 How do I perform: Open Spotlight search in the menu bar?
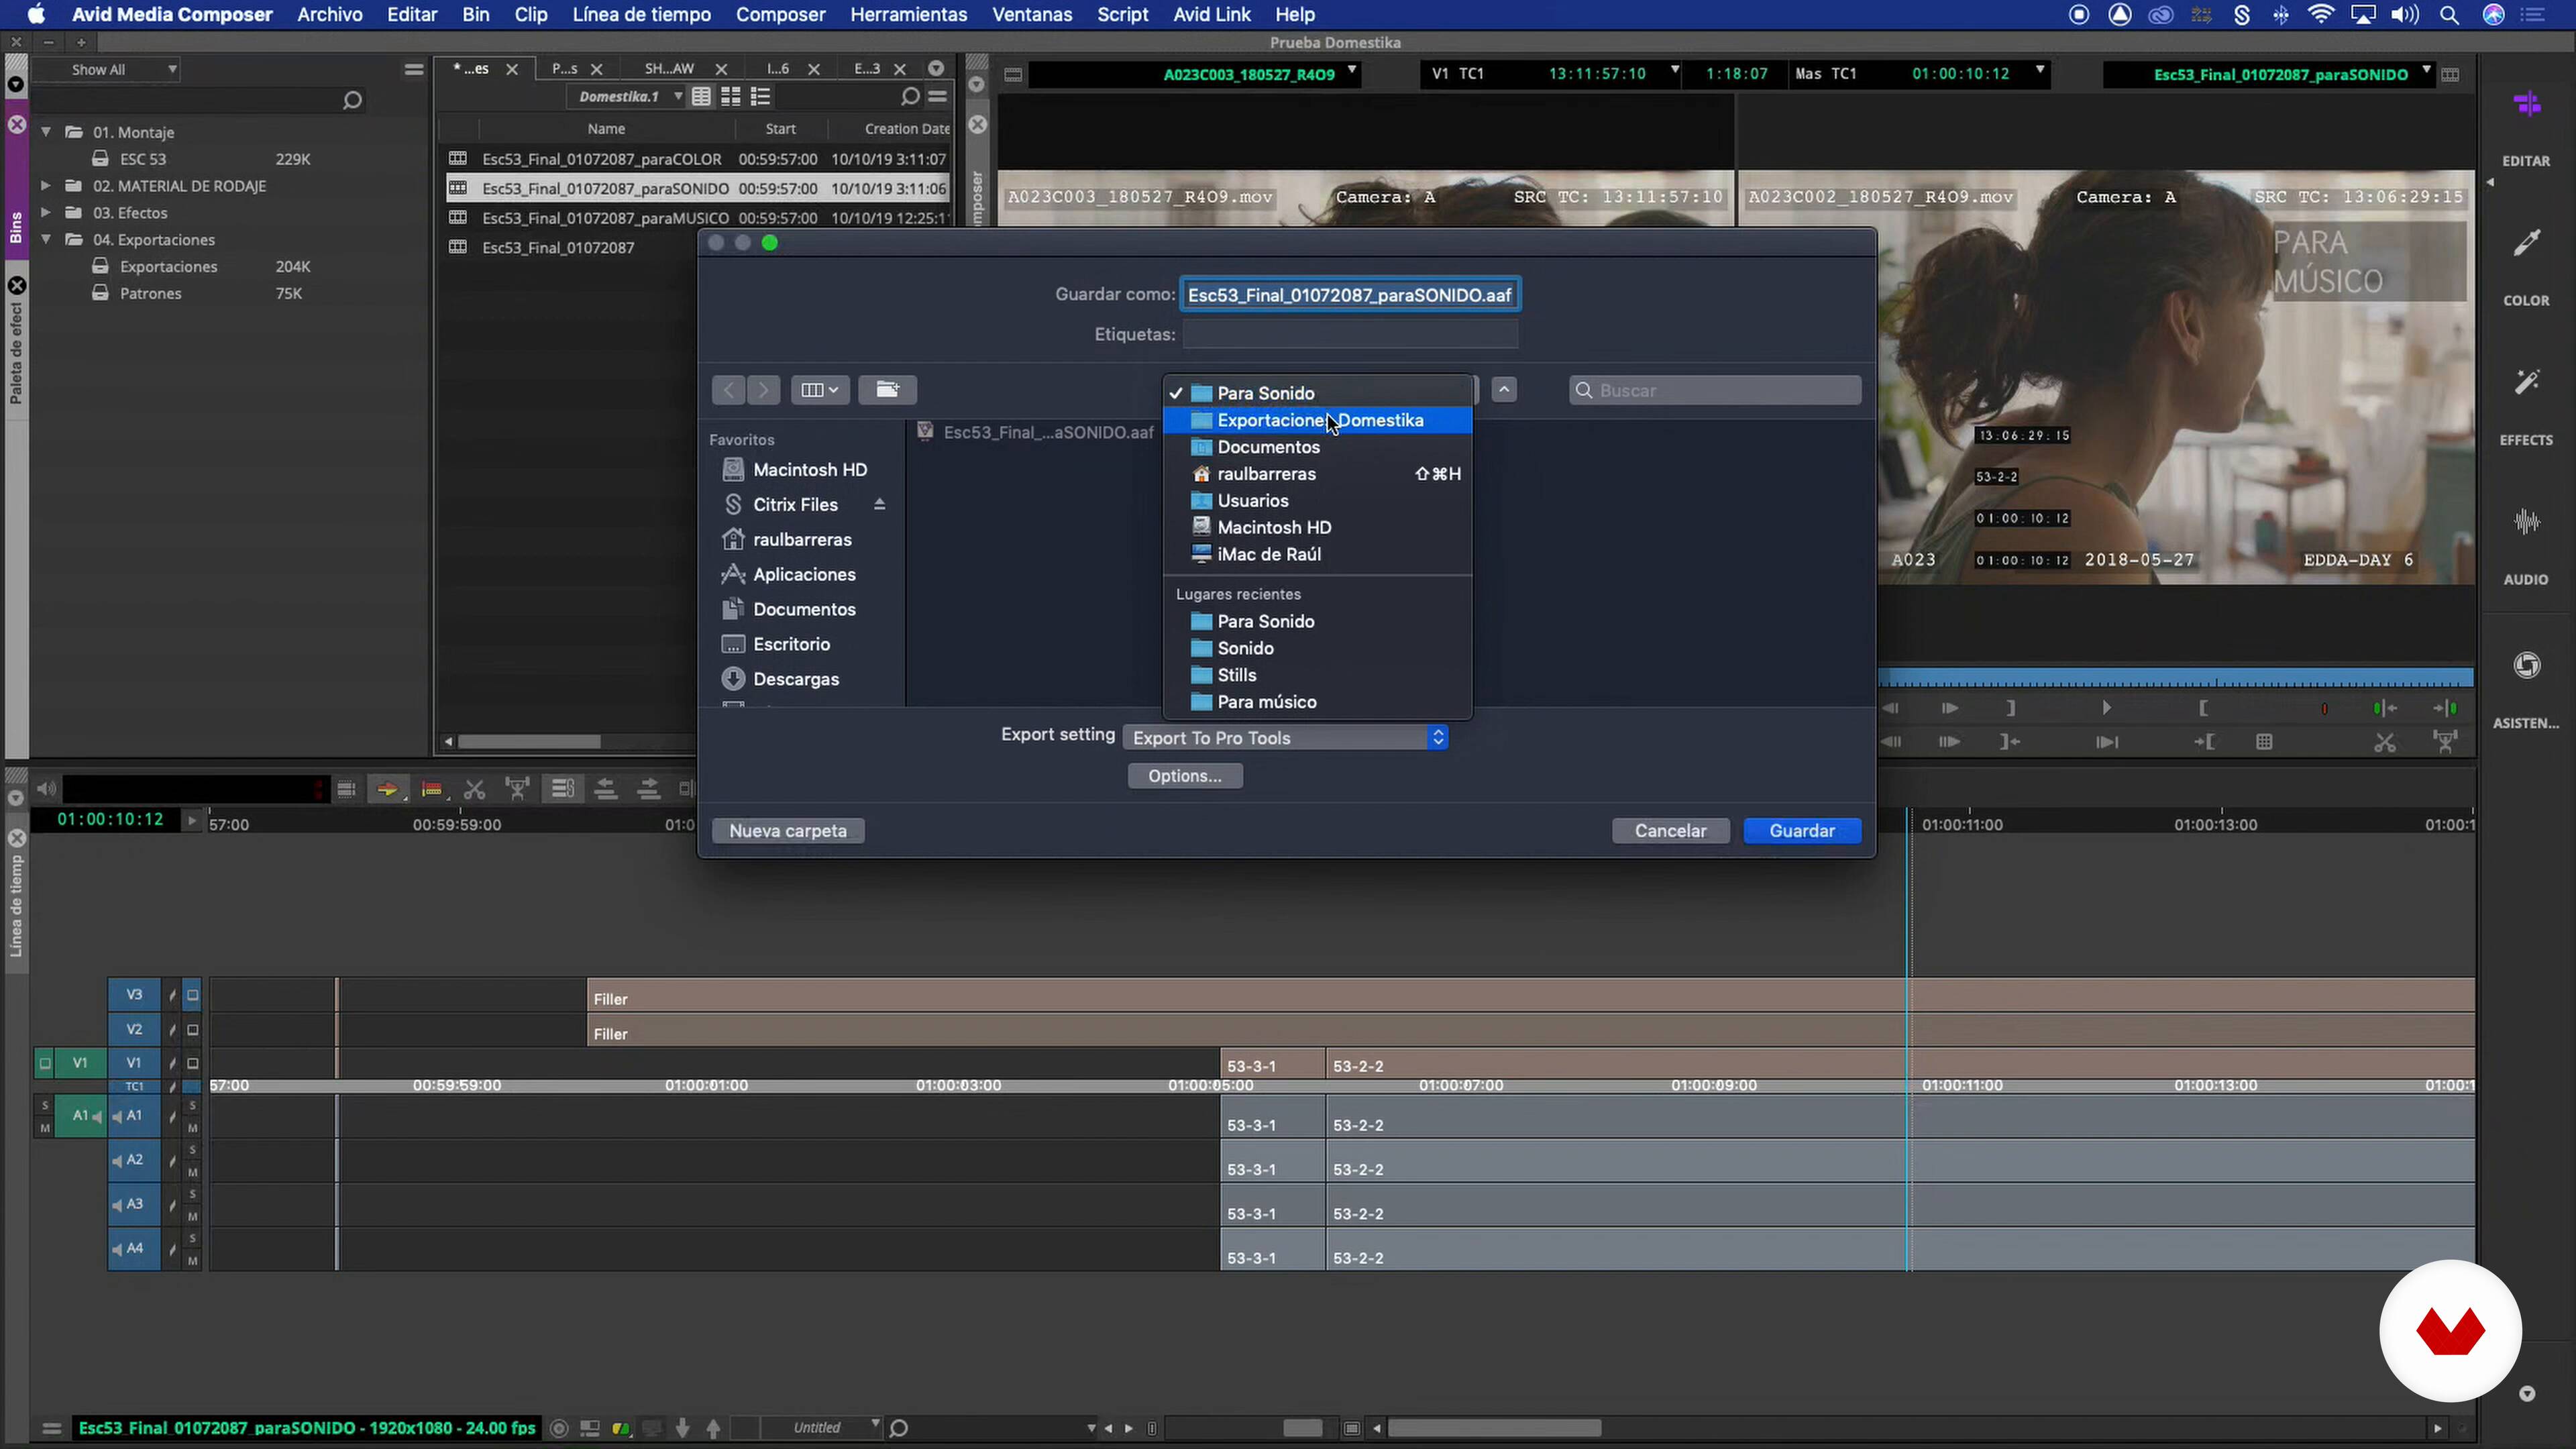pyautogui.click(x=2449, y=15)
